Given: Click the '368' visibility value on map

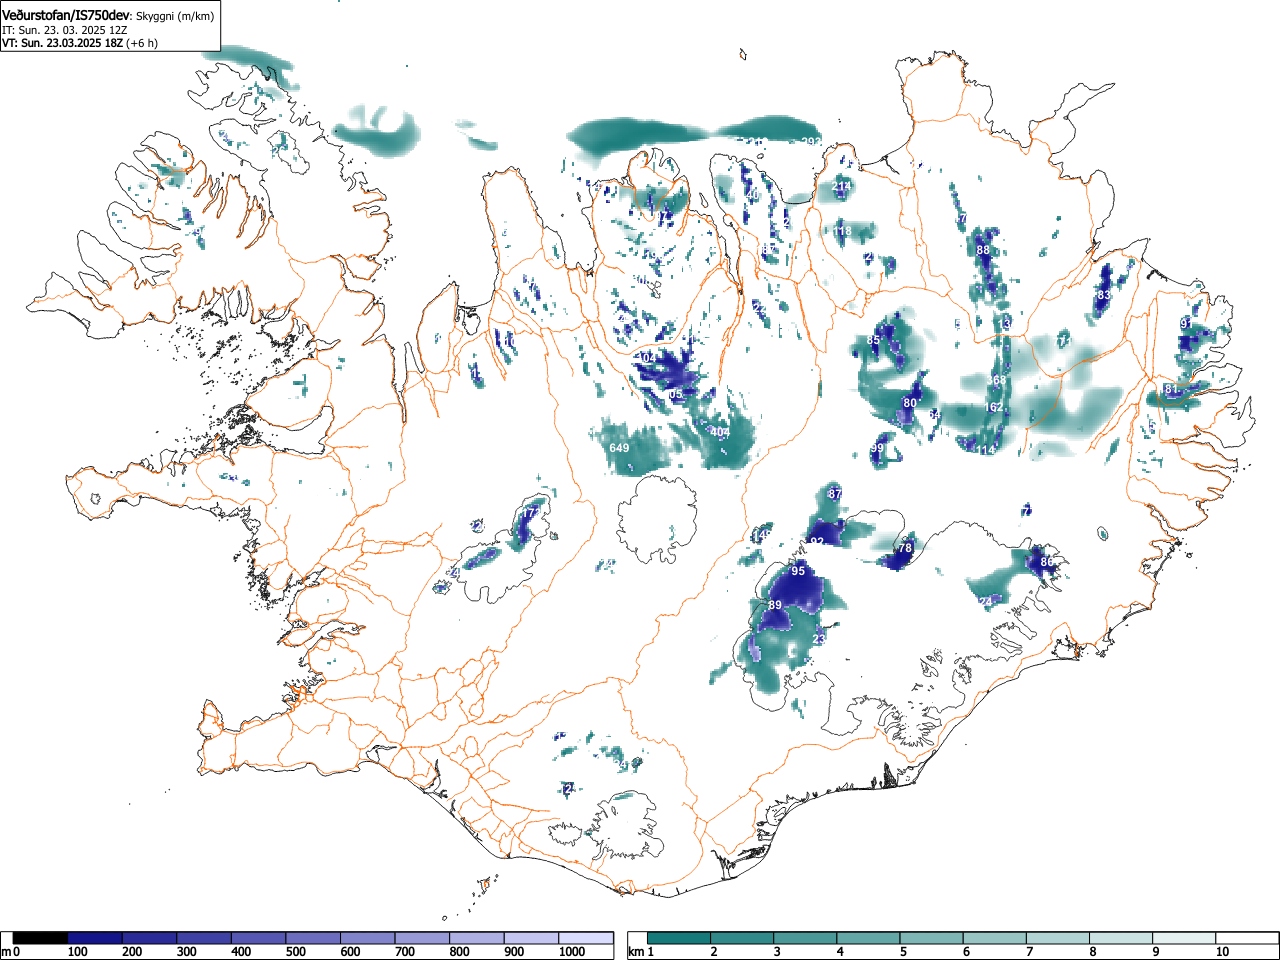Looking at the screenshot, I should point(998,380).
